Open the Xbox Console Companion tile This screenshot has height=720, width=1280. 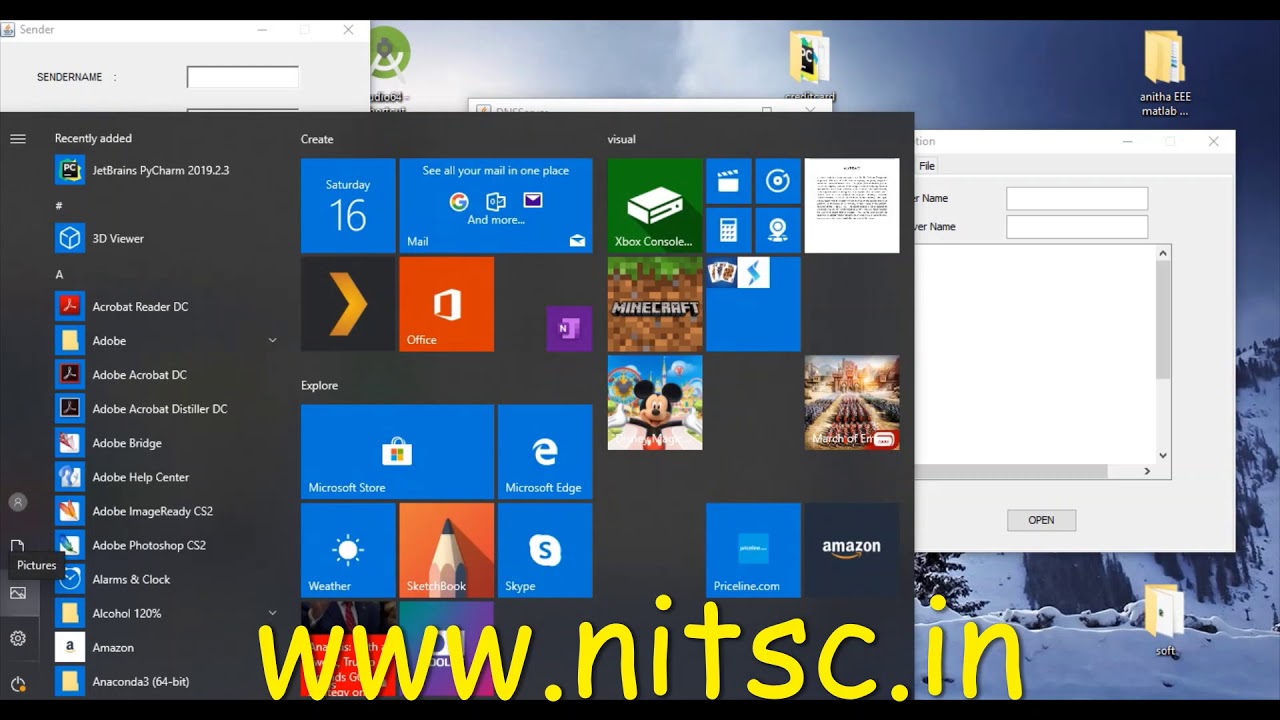(654, 205)
